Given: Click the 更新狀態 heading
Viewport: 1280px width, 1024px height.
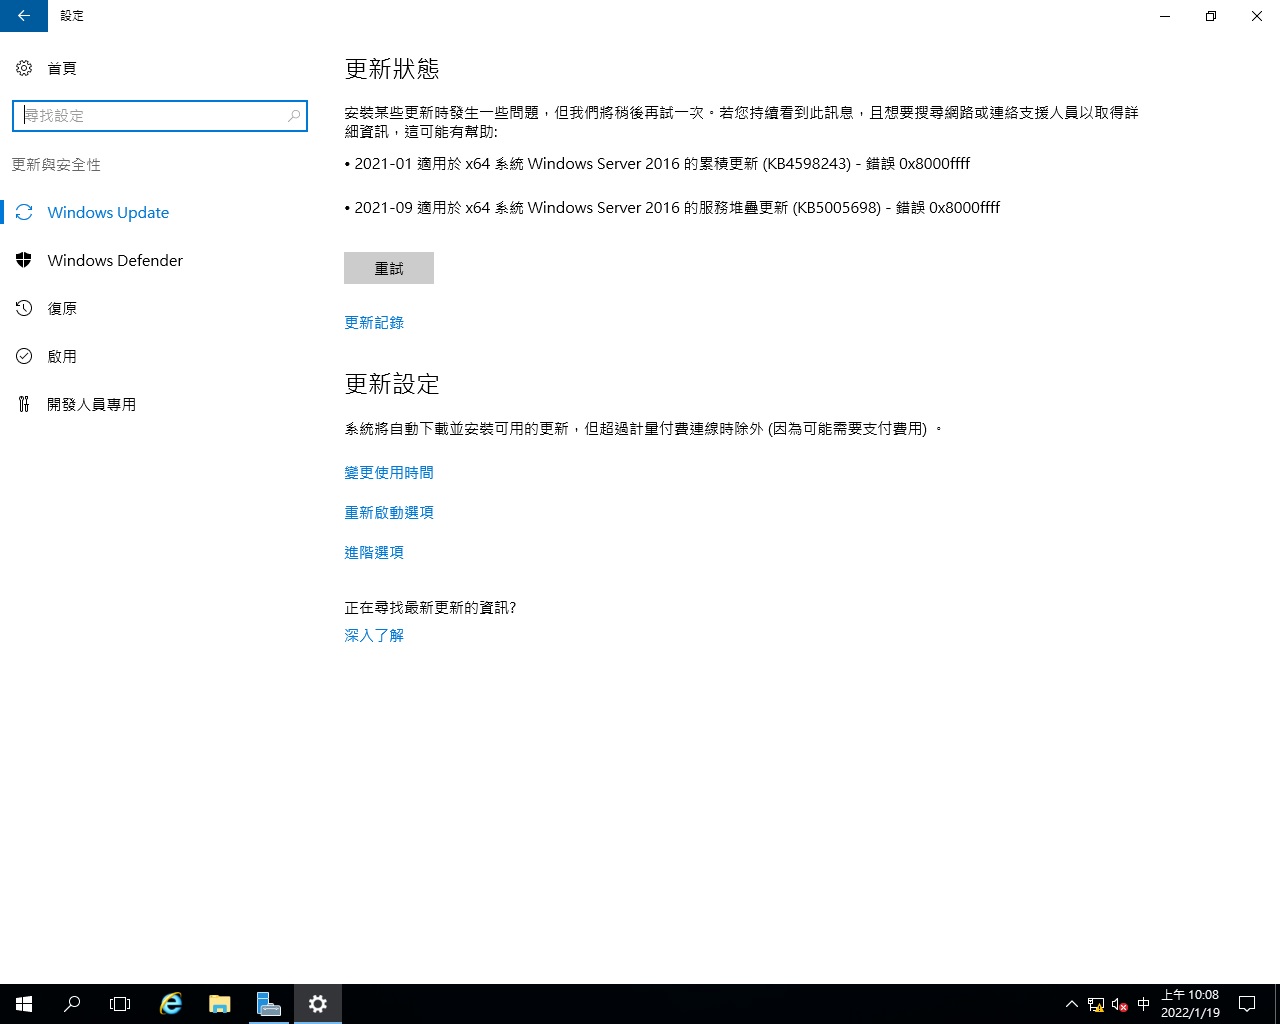Looking at the screenshot, I should coord(392,69).
